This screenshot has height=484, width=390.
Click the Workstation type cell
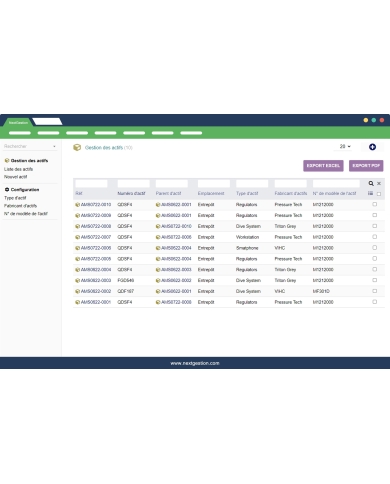pos(247,237)
